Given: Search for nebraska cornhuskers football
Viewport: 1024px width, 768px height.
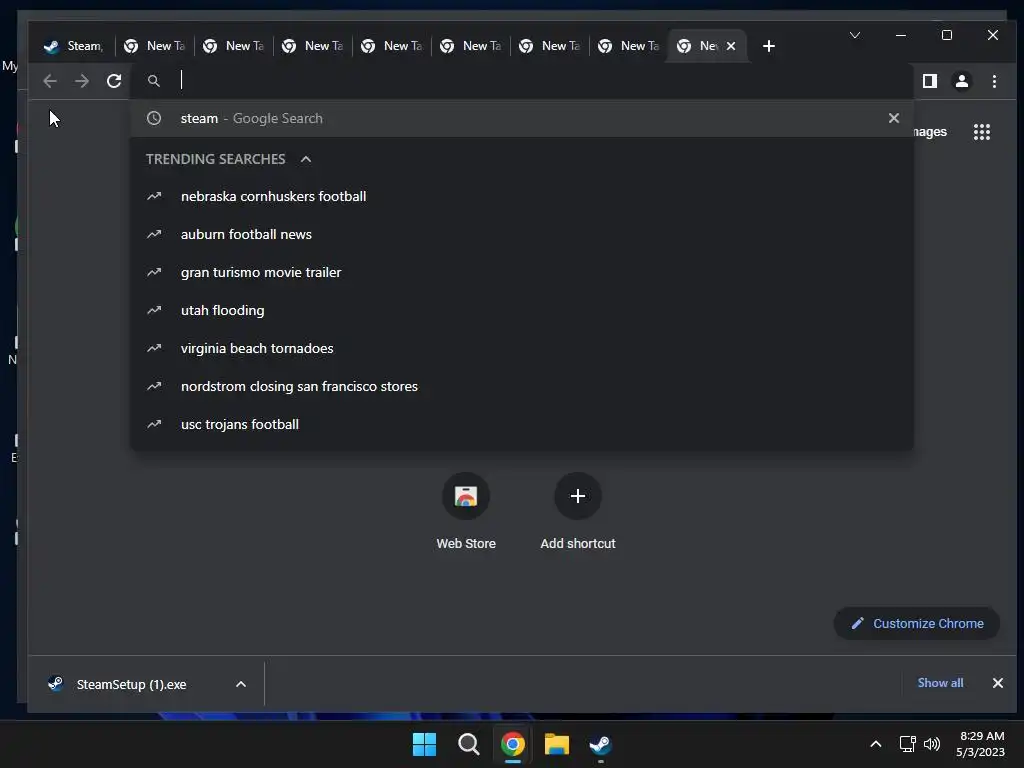Looking at the screenshot, I should click(x=521, y=197).
